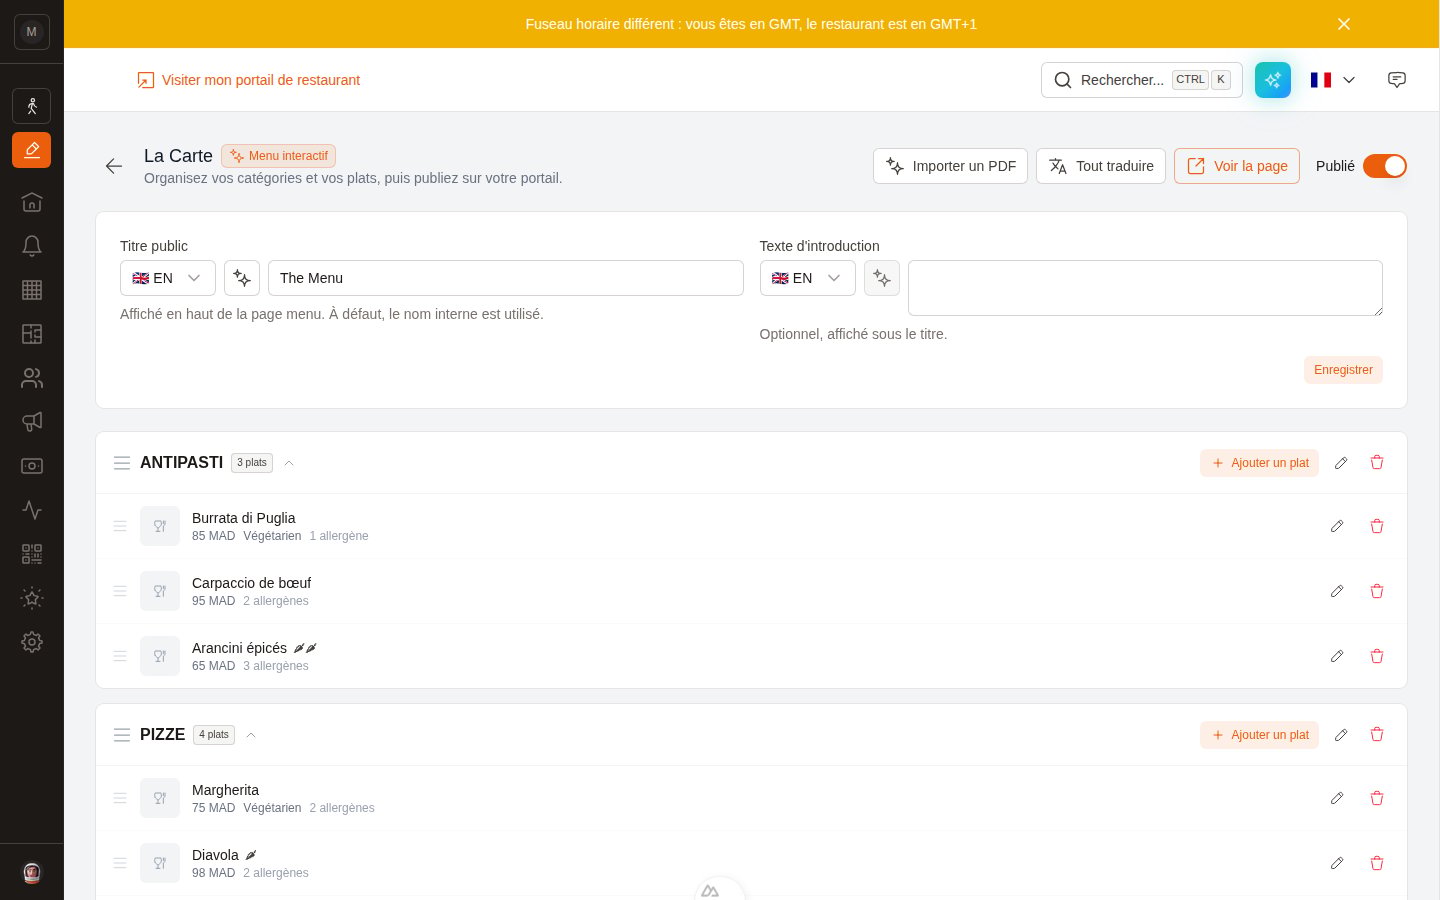Add a dish to ANTIPASTI

click(x=1260, y=463)
